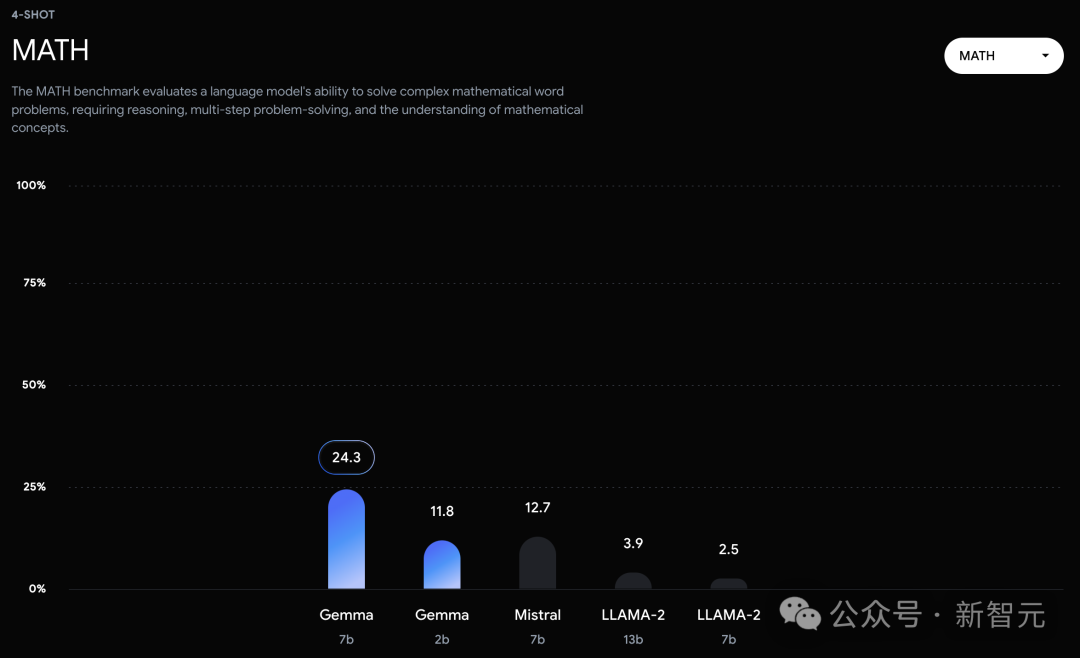Click the Gemma 2b blue bar
This screenshot has height=658, width=1080.
point(442,565)
